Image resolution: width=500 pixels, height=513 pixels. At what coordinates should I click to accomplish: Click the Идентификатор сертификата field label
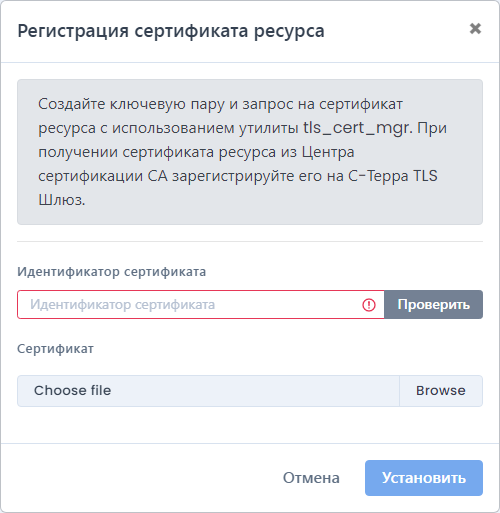coord(112,272)
